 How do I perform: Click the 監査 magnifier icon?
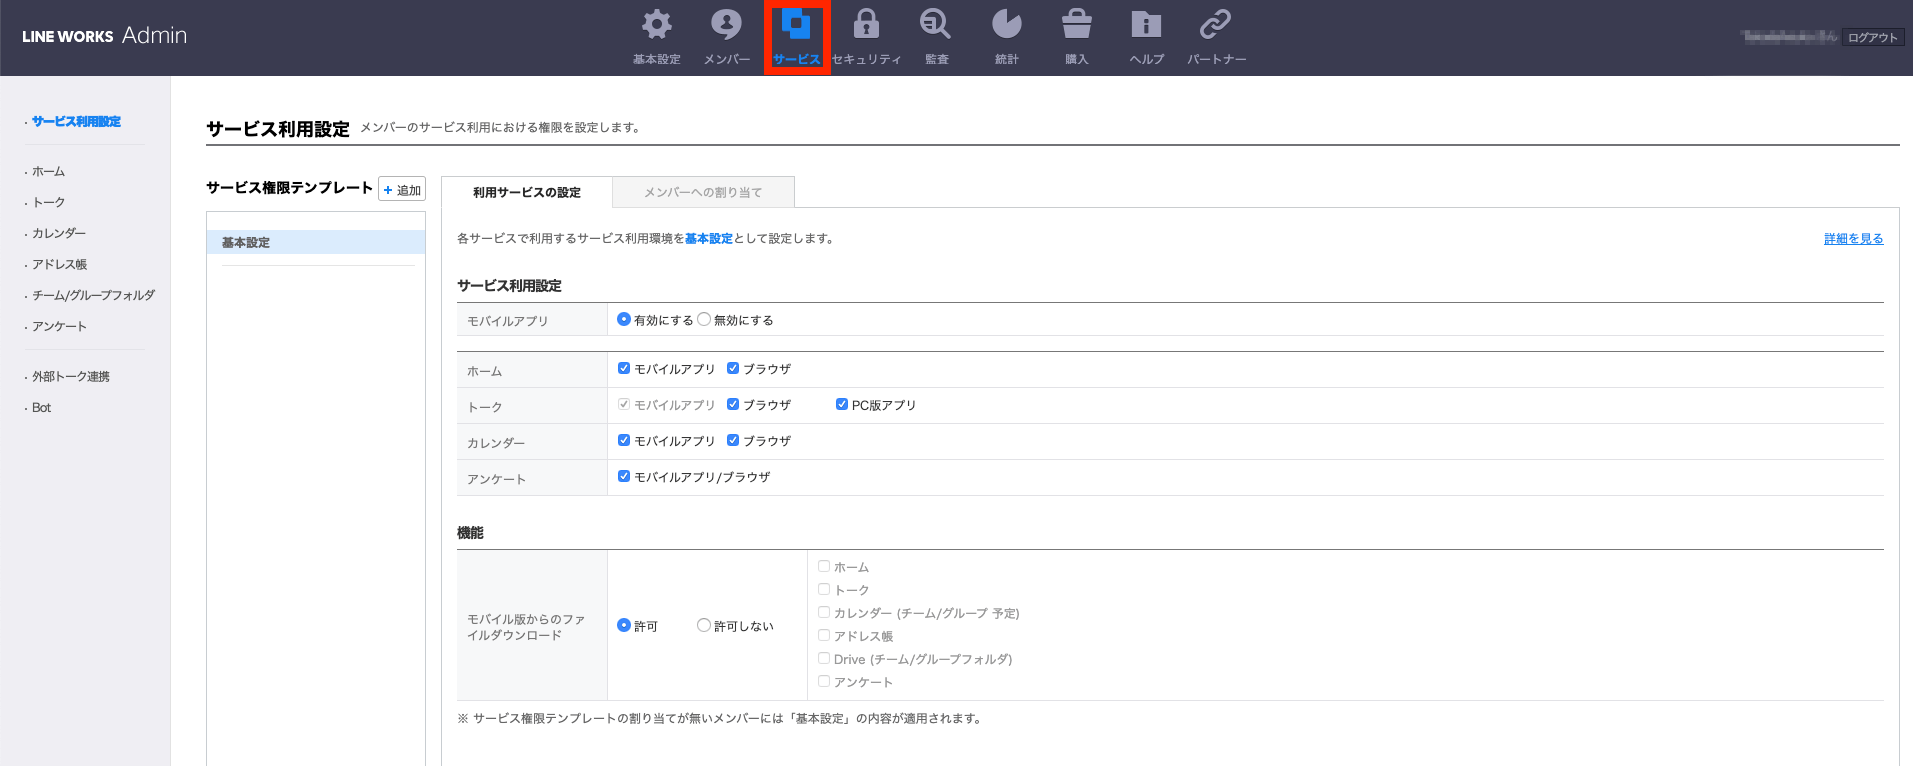(x=936, y=25)
